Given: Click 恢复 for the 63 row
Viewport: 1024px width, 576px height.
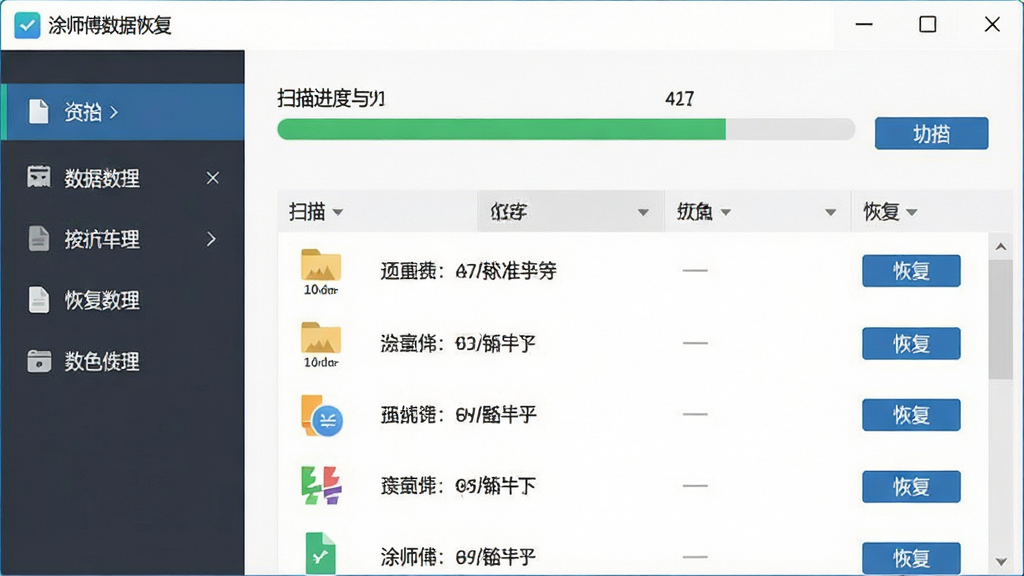Looking at the screenshot, I should coord(911,344).
